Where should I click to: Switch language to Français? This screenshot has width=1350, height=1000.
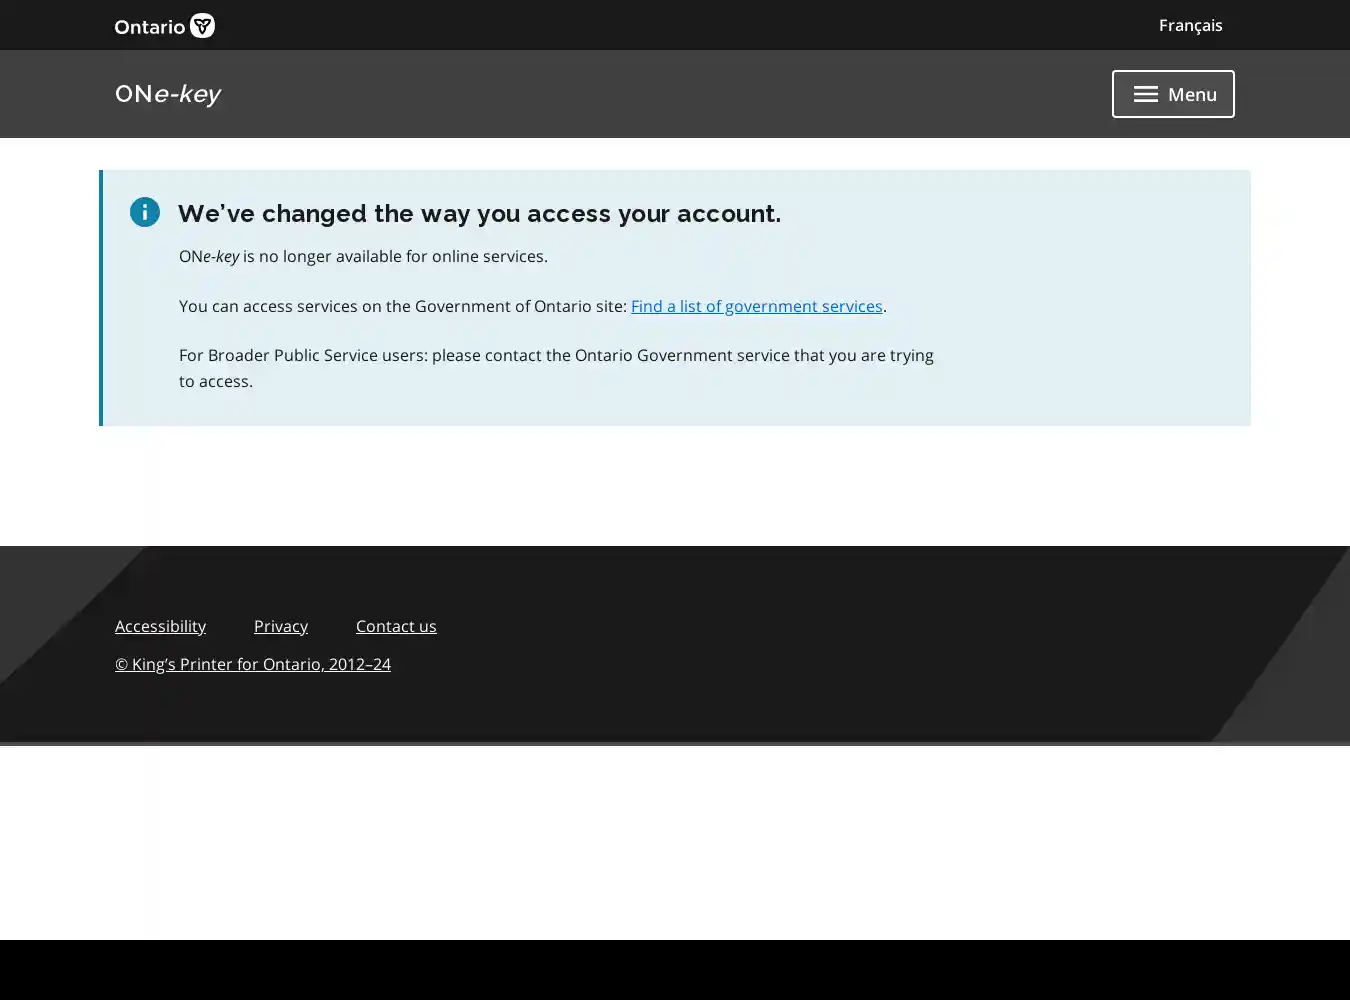tap(1190, 25)
